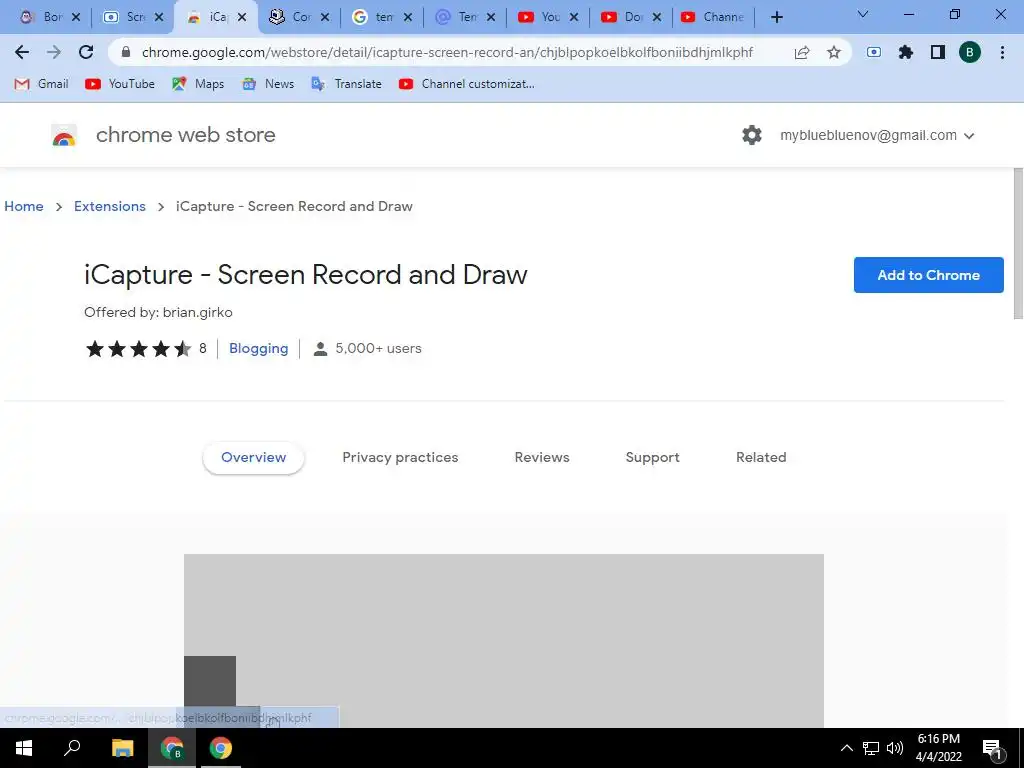Select the Overview tab
The image size is (1024, 768).
[253, 457]
